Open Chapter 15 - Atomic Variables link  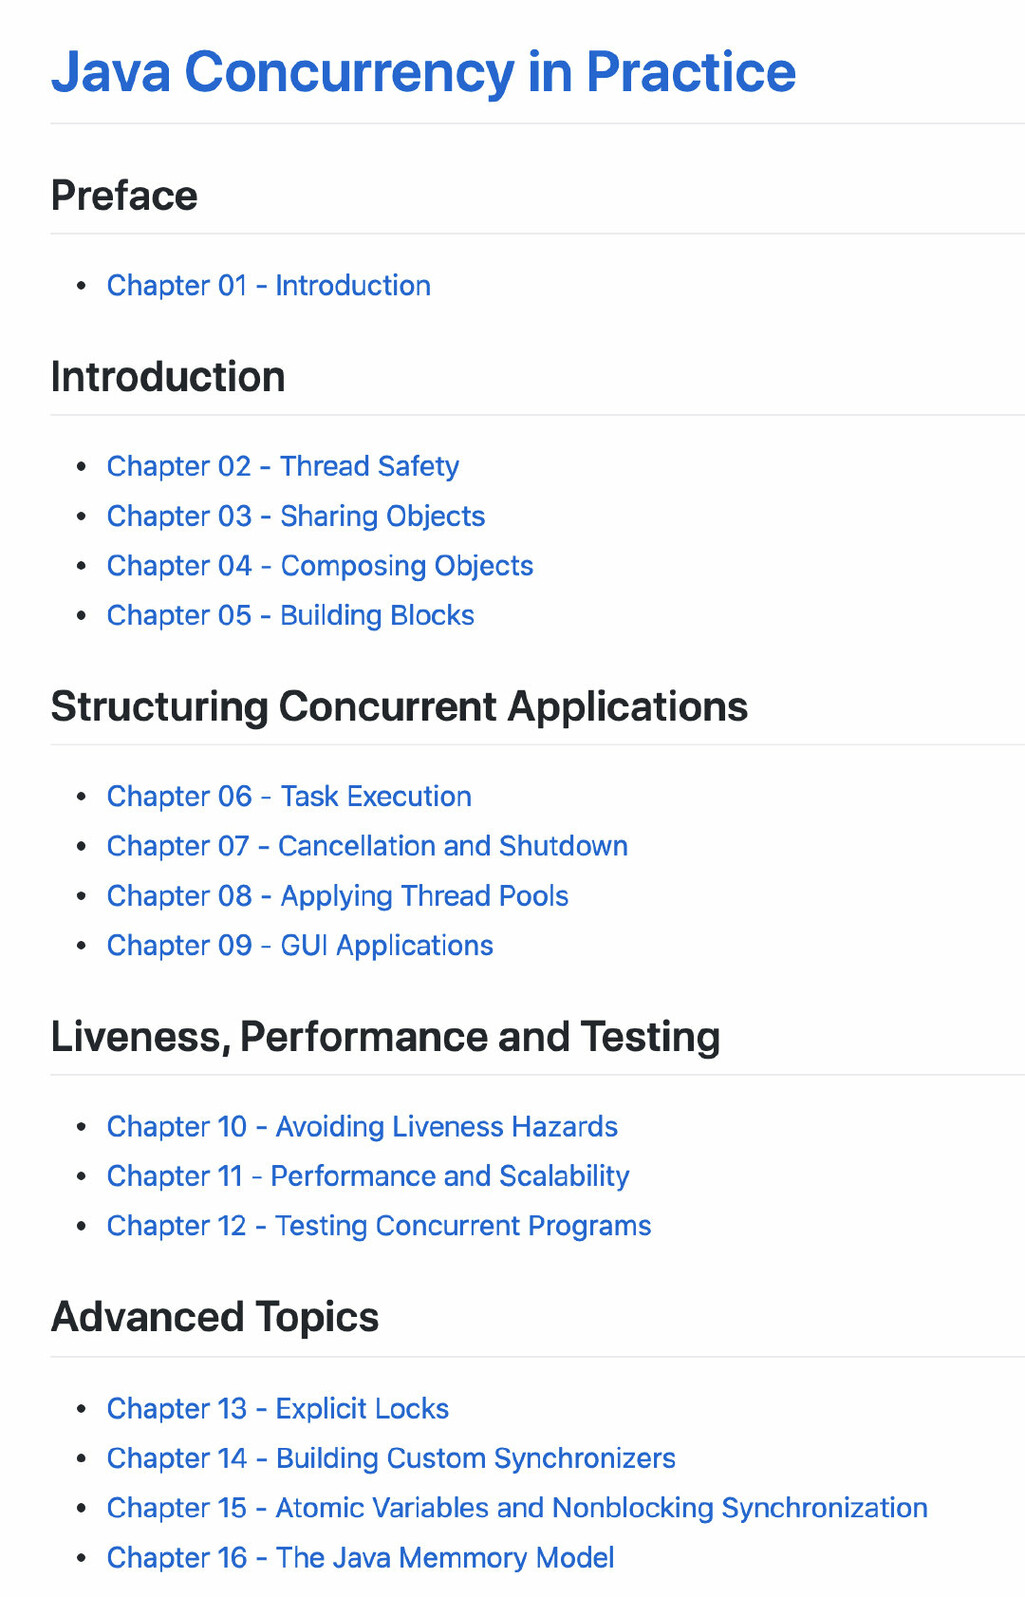[517, 1508]
